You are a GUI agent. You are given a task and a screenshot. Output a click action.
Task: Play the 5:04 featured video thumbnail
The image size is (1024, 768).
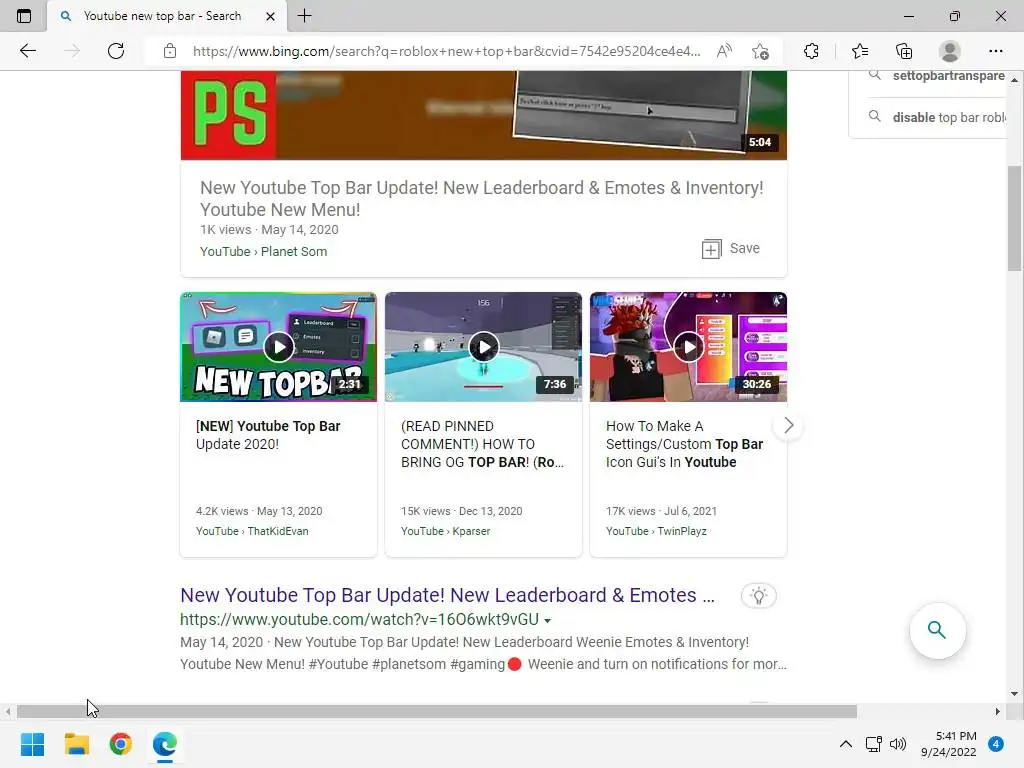coord(483,115)
